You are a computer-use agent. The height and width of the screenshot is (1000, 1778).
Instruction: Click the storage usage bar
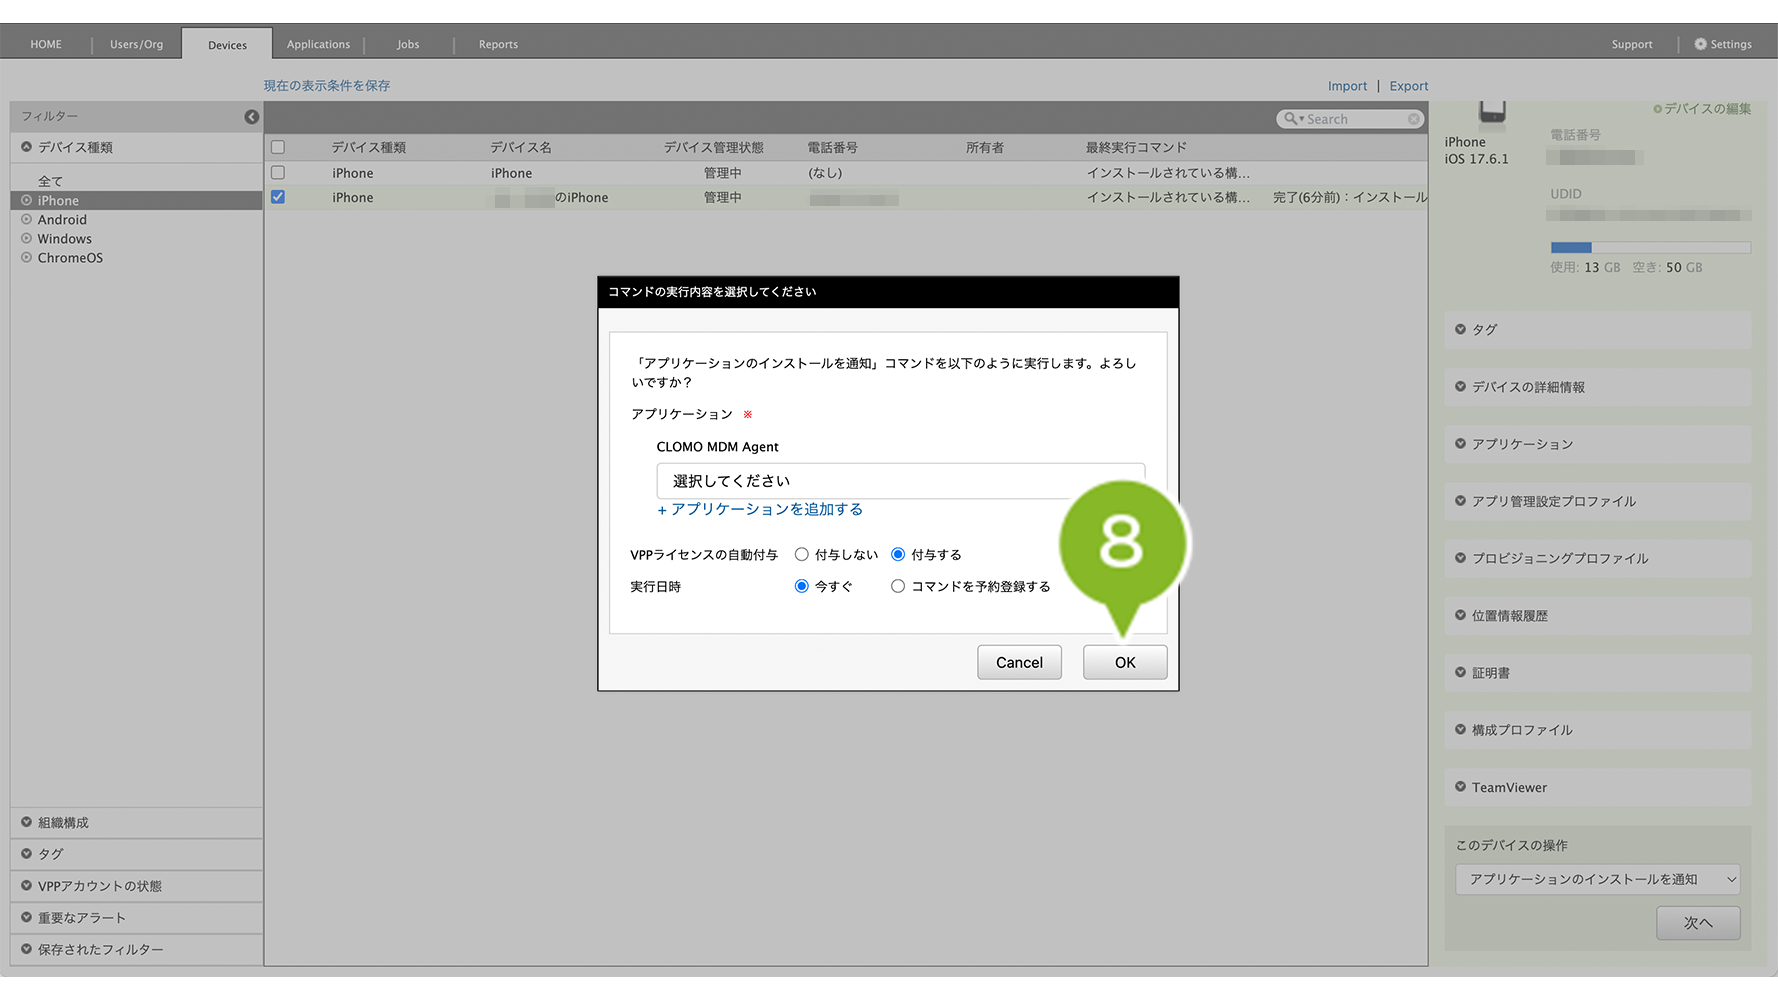[x=1649, y=247]
